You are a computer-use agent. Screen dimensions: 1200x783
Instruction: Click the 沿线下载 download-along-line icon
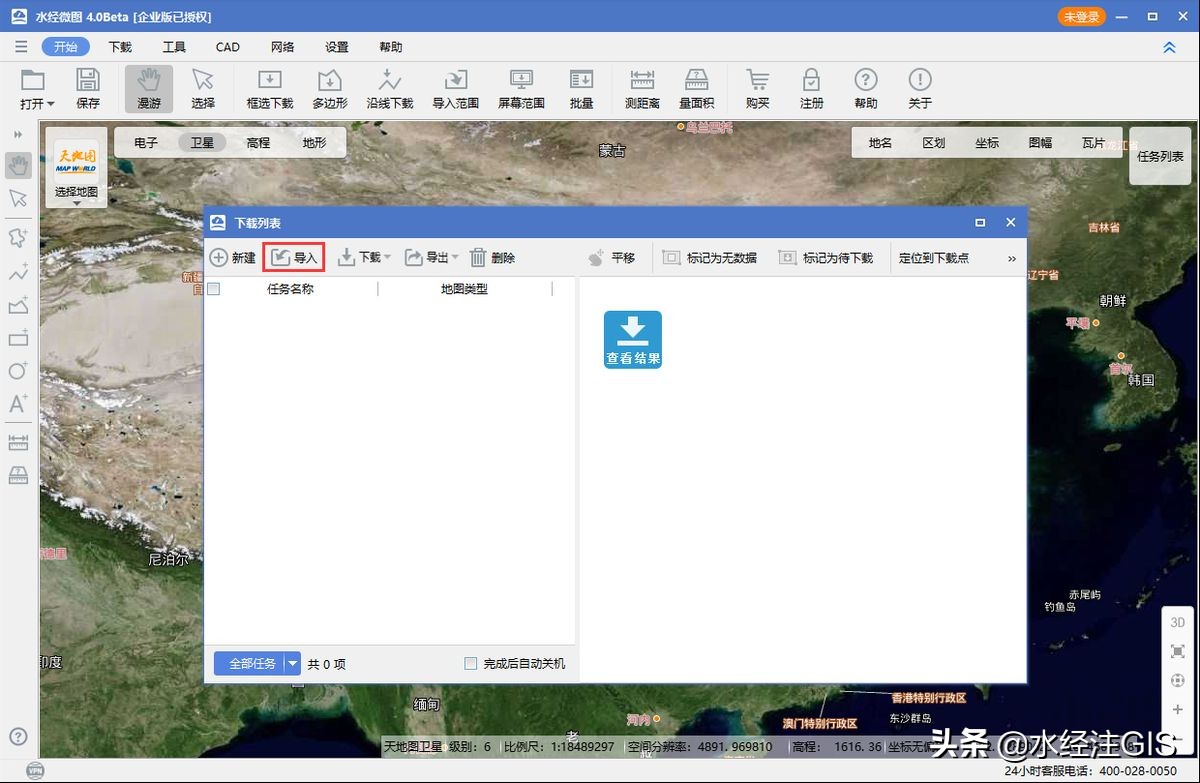(390, 88)
